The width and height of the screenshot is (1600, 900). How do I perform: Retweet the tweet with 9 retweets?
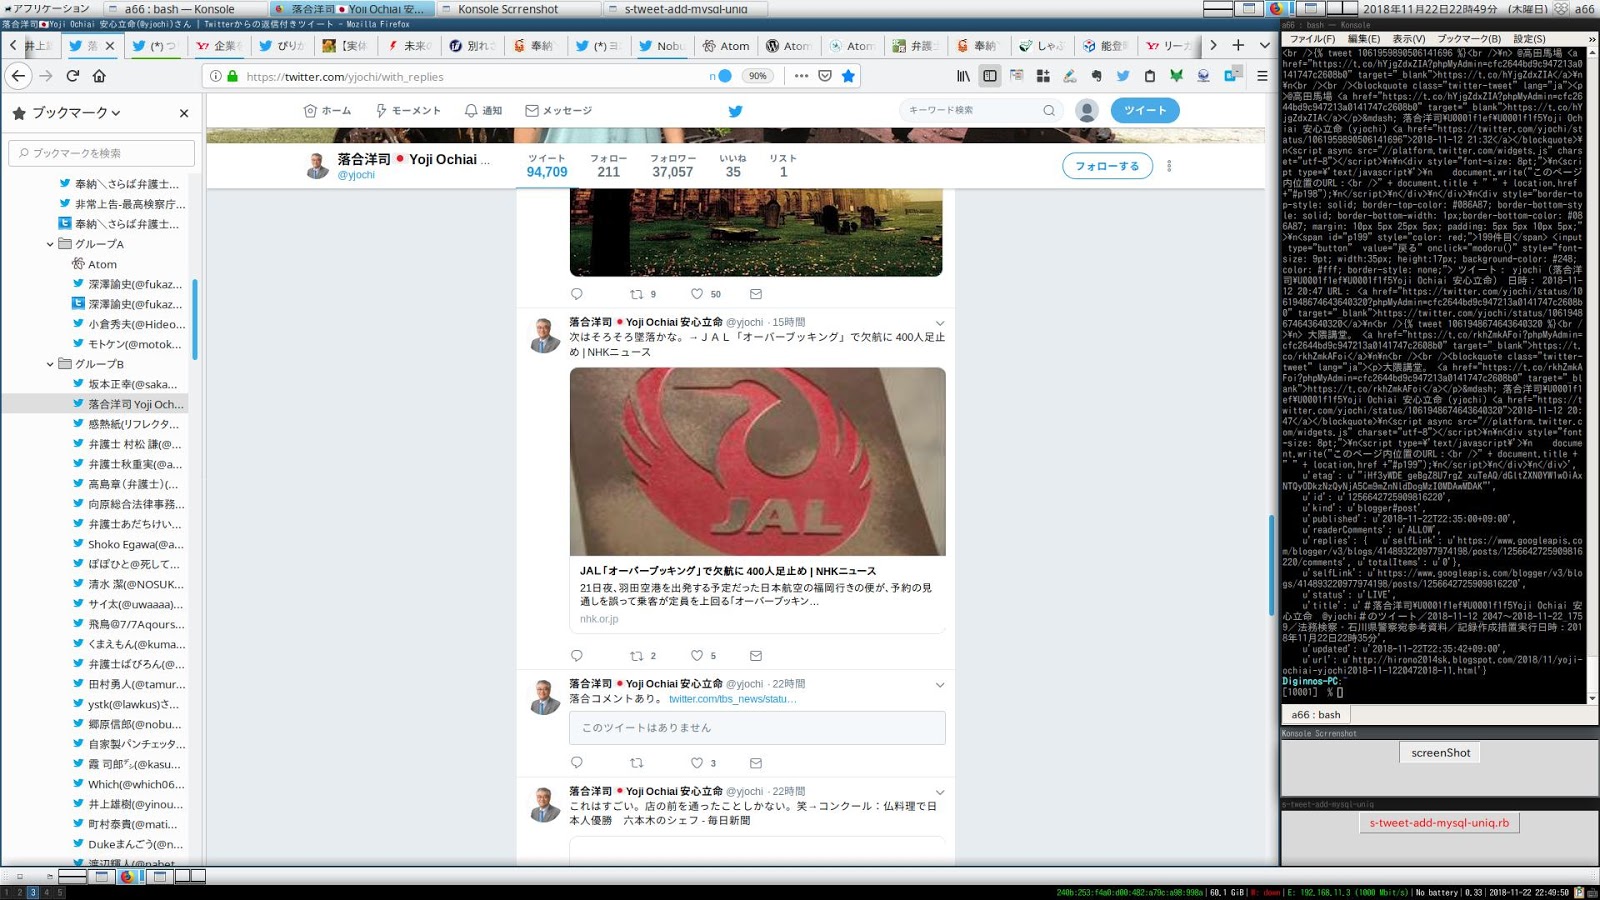coord(637,294)
